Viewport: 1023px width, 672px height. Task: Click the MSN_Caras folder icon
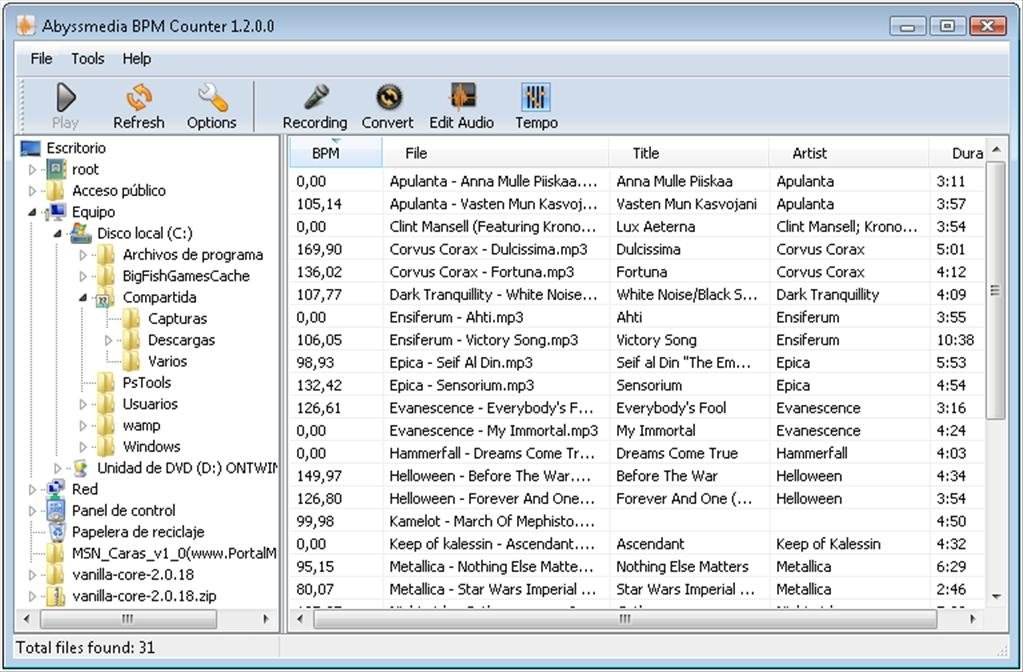[55, 553]
